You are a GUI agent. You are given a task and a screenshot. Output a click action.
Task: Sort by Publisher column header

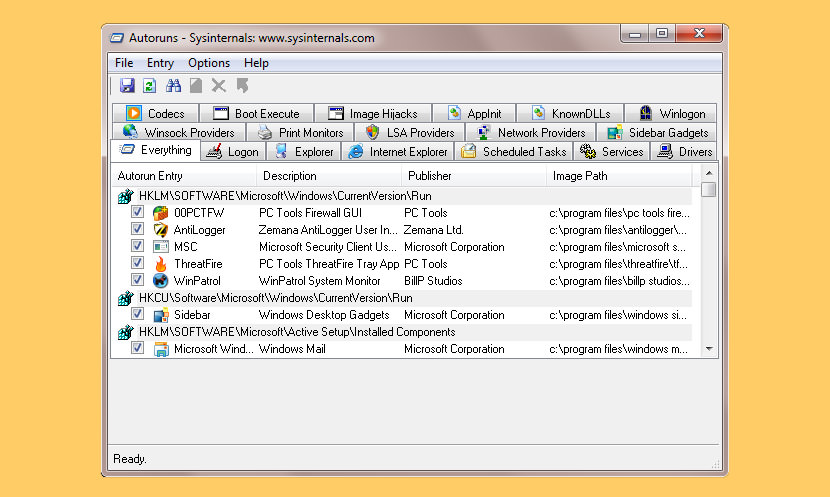(x=474, y=176)
